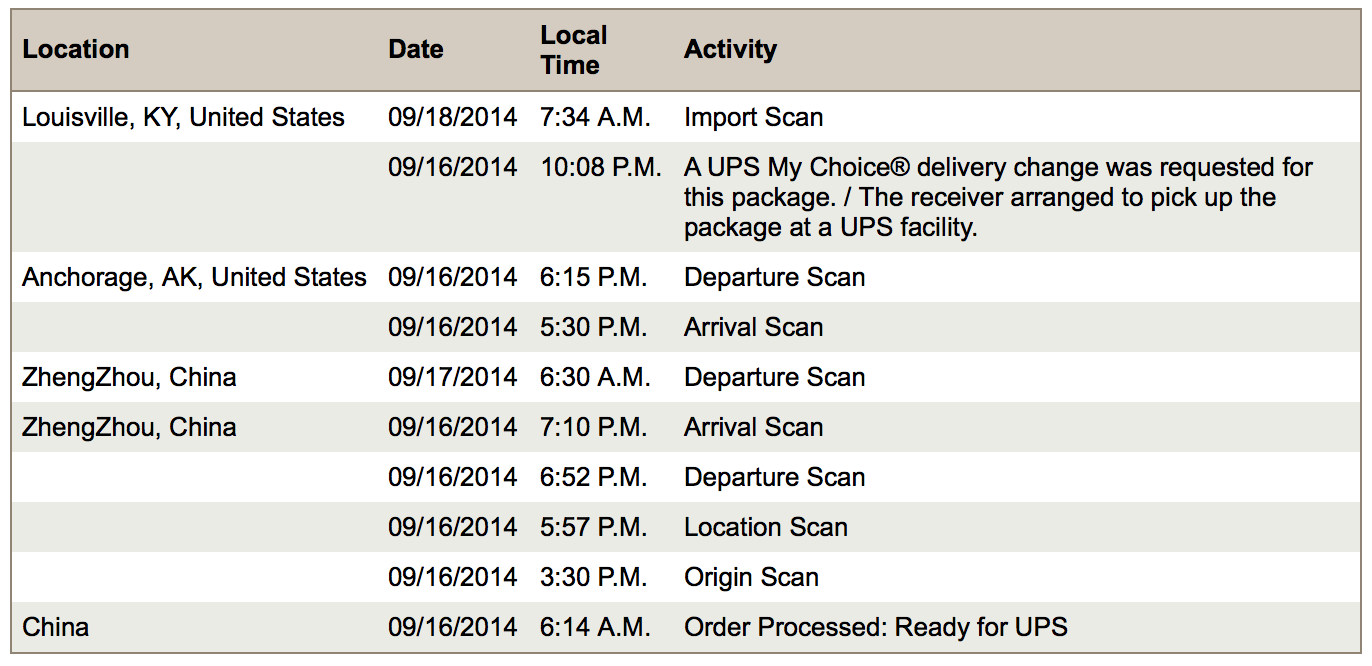Select the 10:08 P.M. time entry
Screen dimensions: 1372x666
click(x=600, y=167)
